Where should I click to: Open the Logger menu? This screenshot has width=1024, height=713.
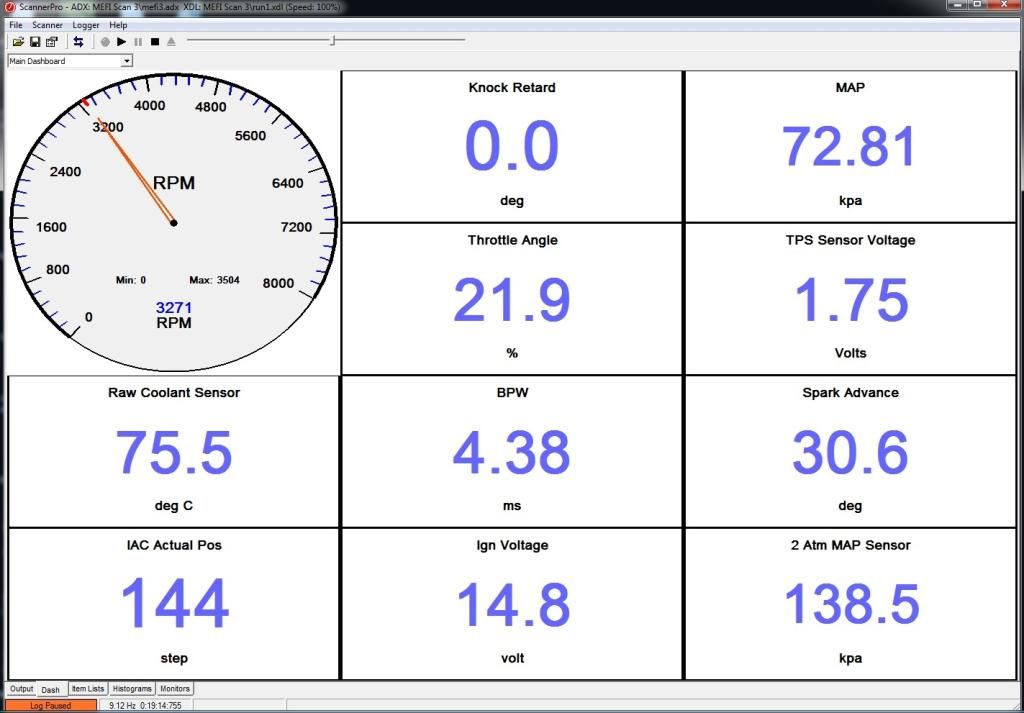[x=86, y=25]
